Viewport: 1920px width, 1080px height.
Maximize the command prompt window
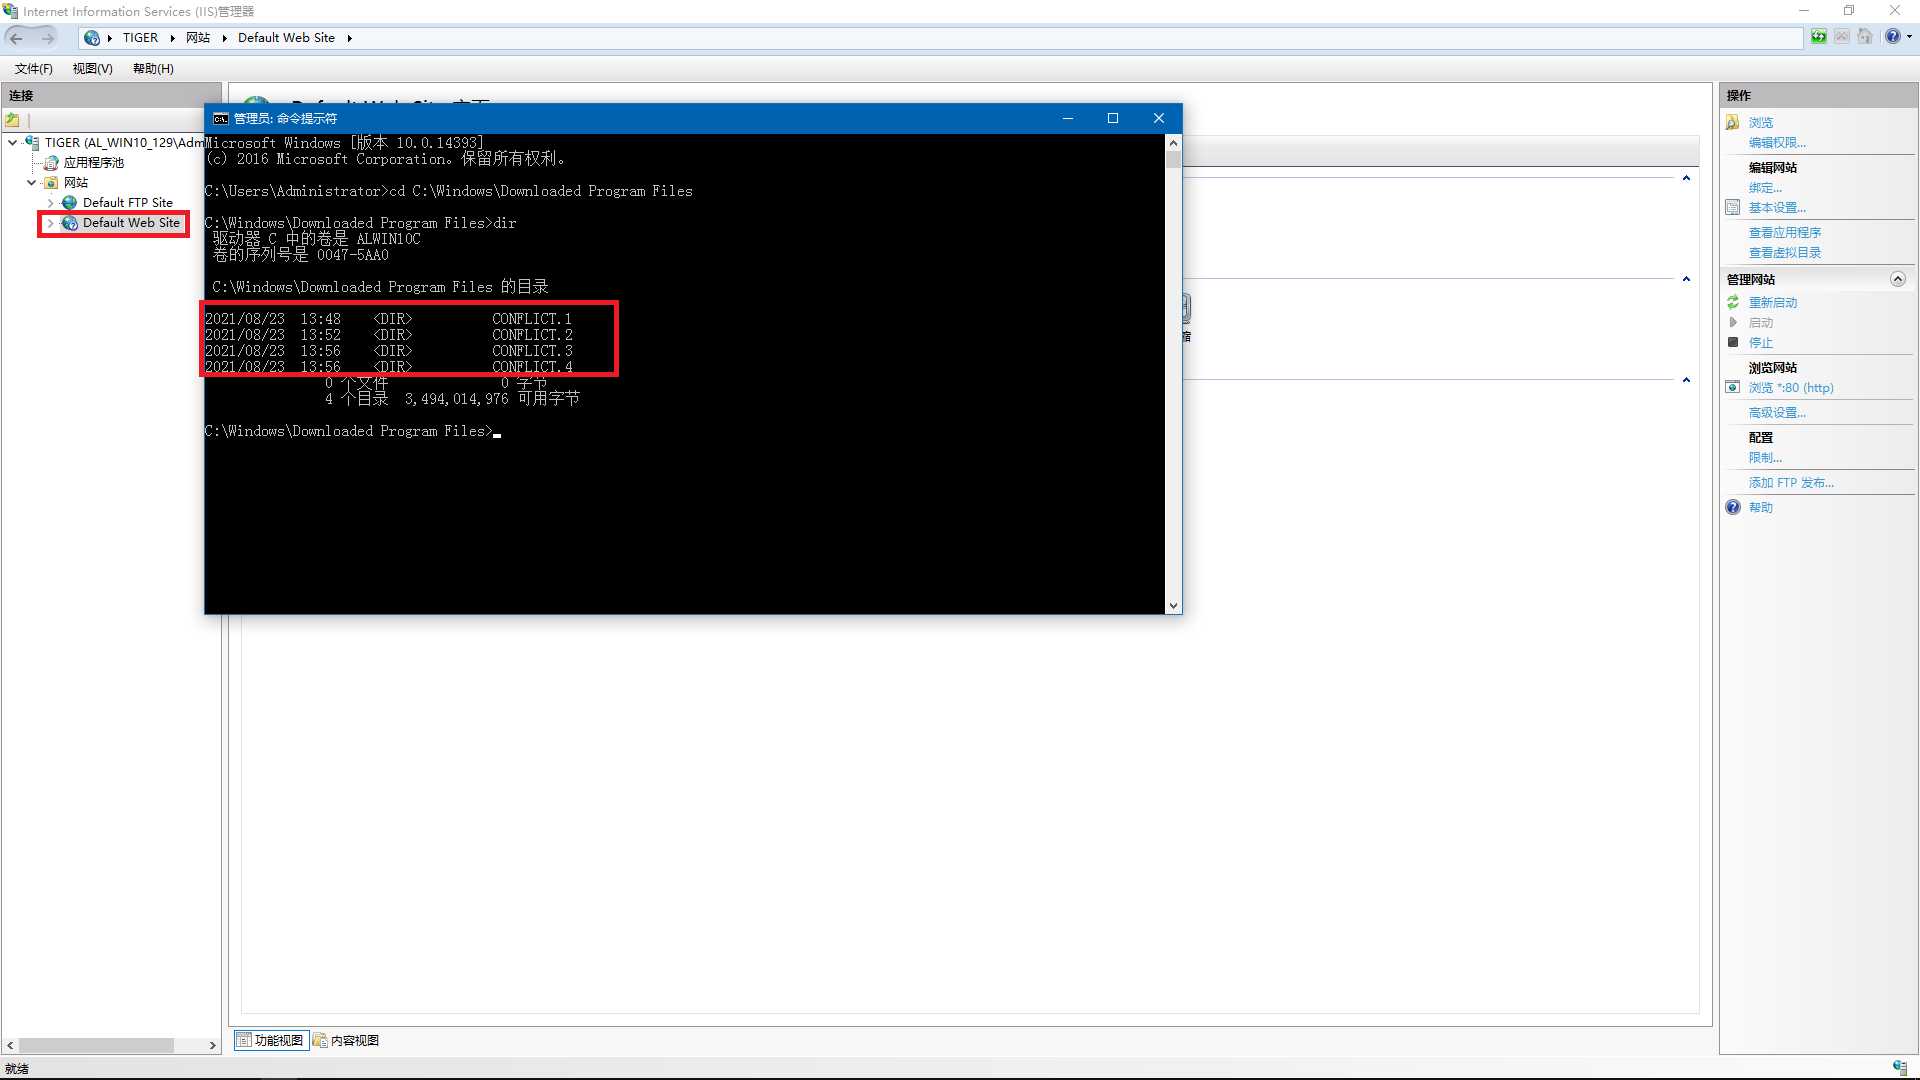tap(1113, 118)
